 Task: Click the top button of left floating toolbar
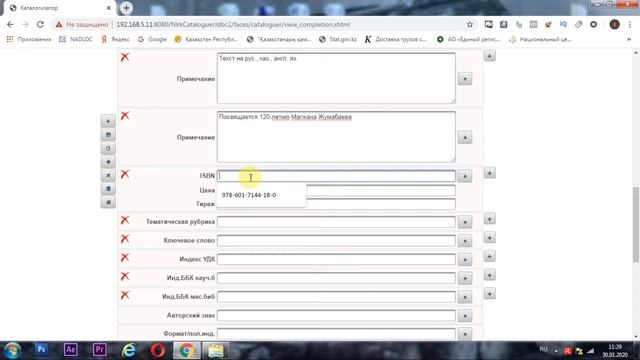[x=108, y=121]
